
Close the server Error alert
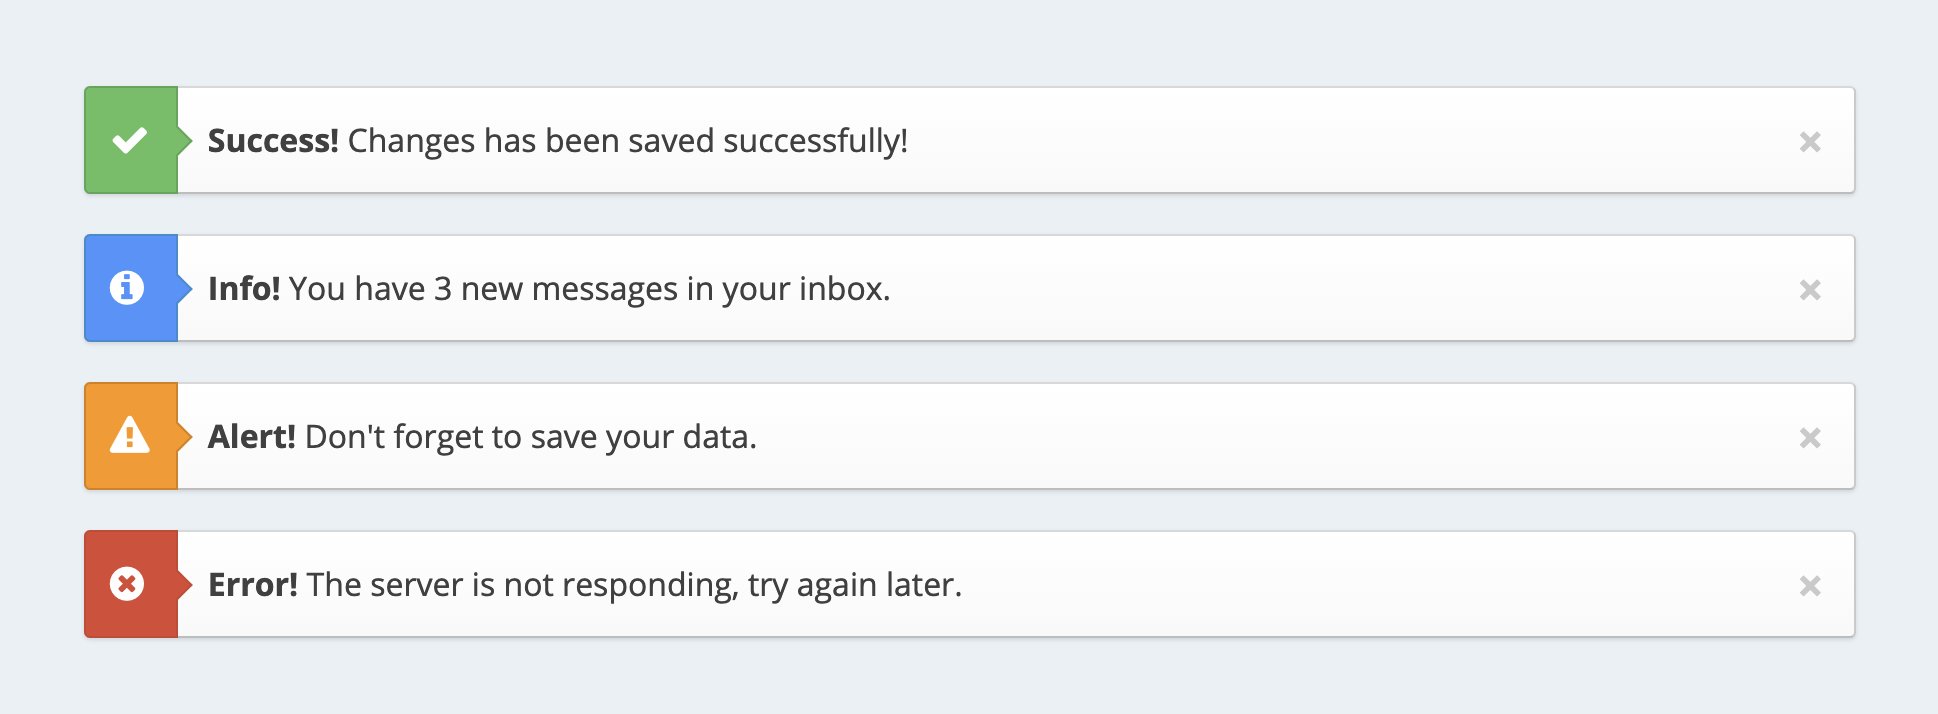1810,586
